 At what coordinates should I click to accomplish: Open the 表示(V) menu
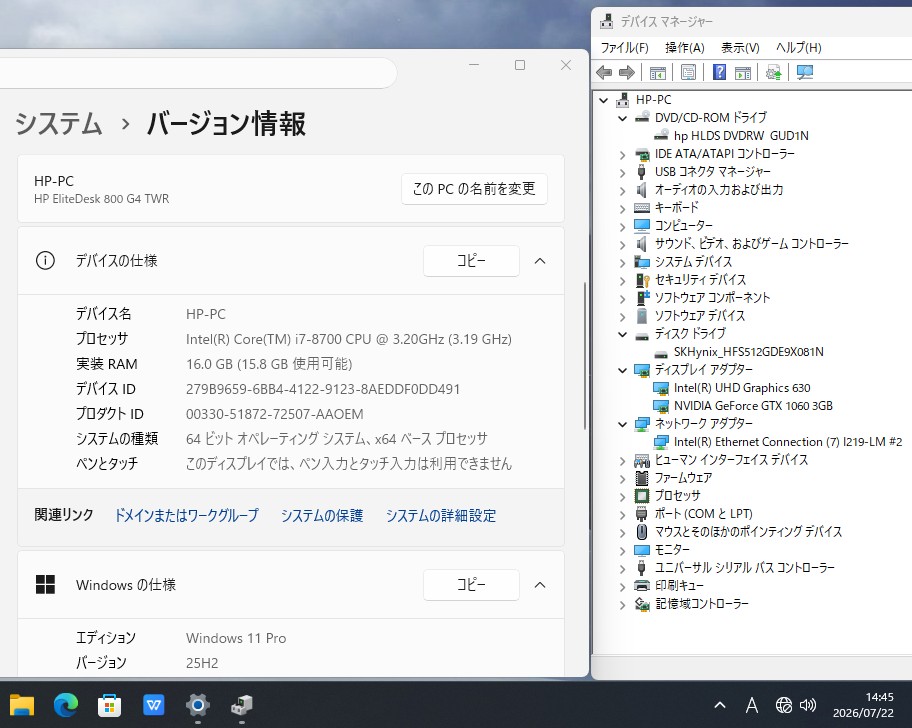[740, 48]
